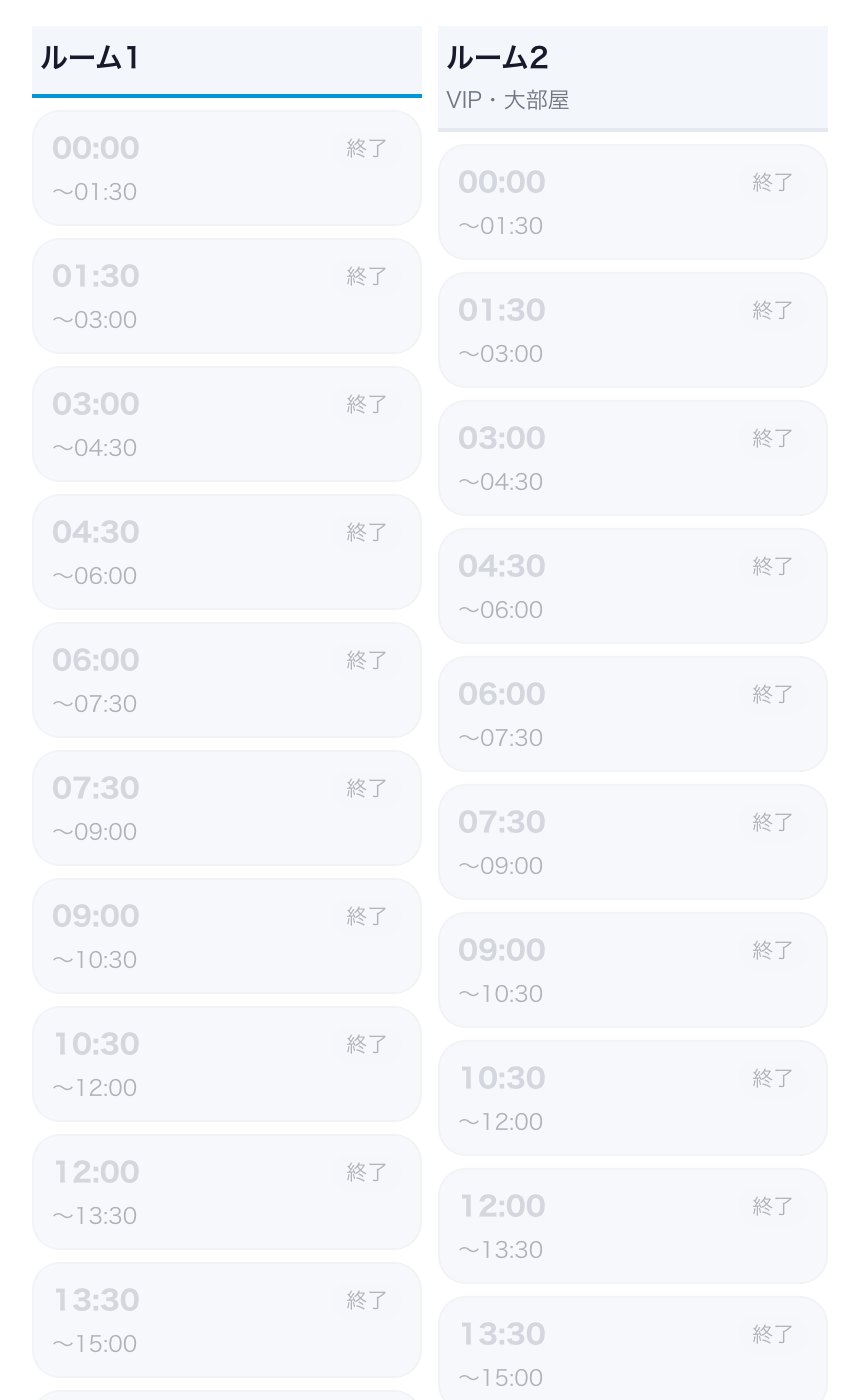Open ルーム2 slot 09:00〜10:30

(x=633, y=970)
